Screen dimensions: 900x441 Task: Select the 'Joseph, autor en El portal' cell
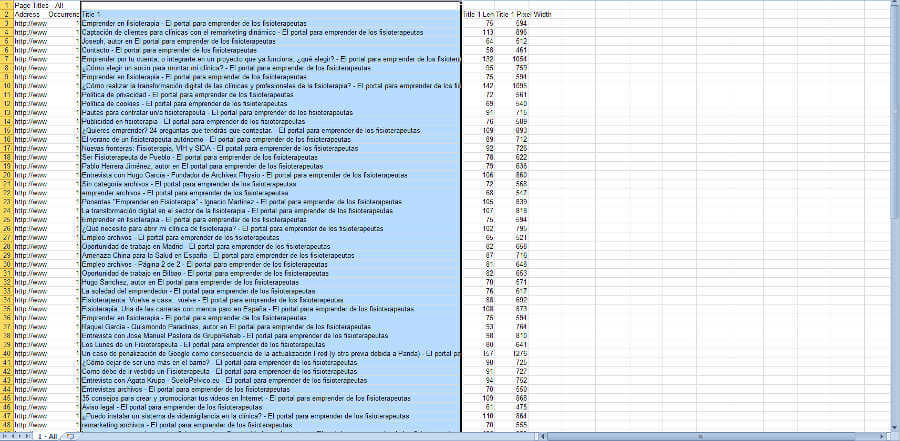point(270,41)
